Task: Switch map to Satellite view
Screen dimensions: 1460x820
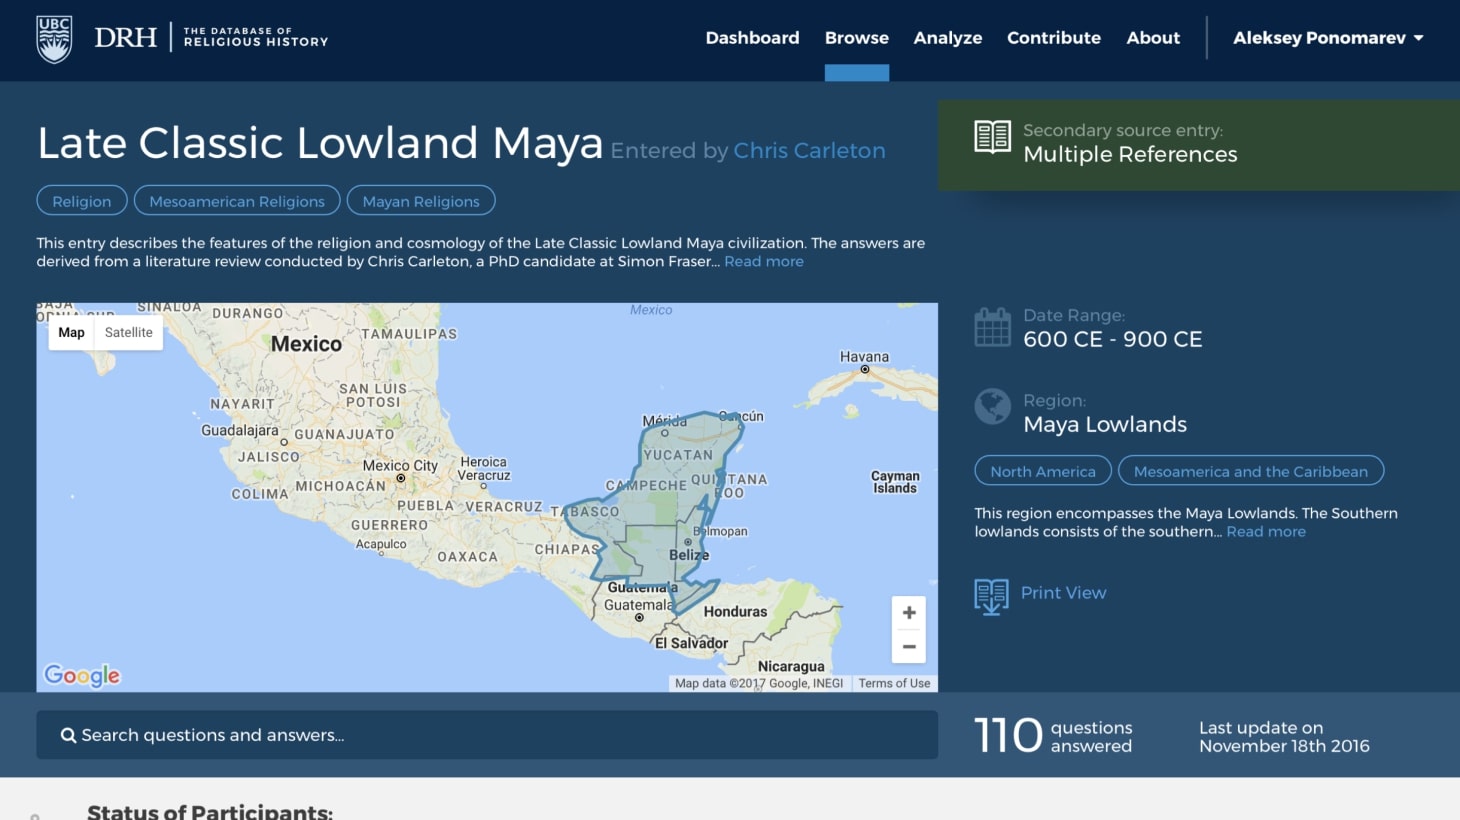Action: pyautogui.click(x=129, y=333)
